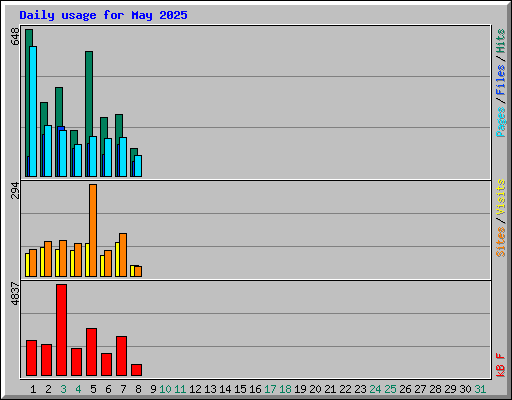Select the "Visits" legend label
Screen dimensions: 512x400
click(500, 197)
